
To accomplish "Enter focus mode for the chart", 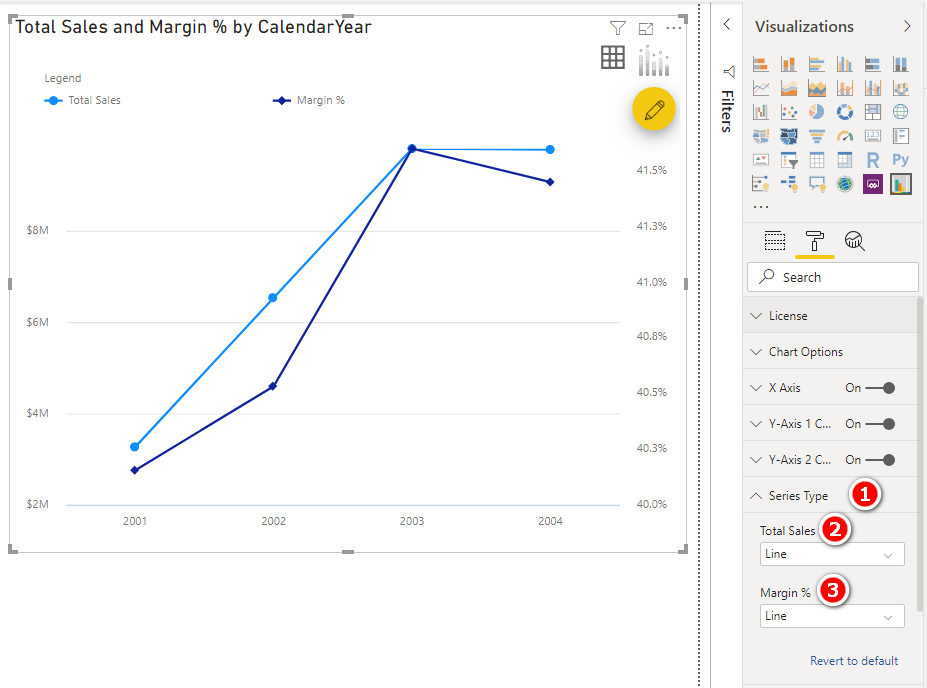I will tap(646, 28).
